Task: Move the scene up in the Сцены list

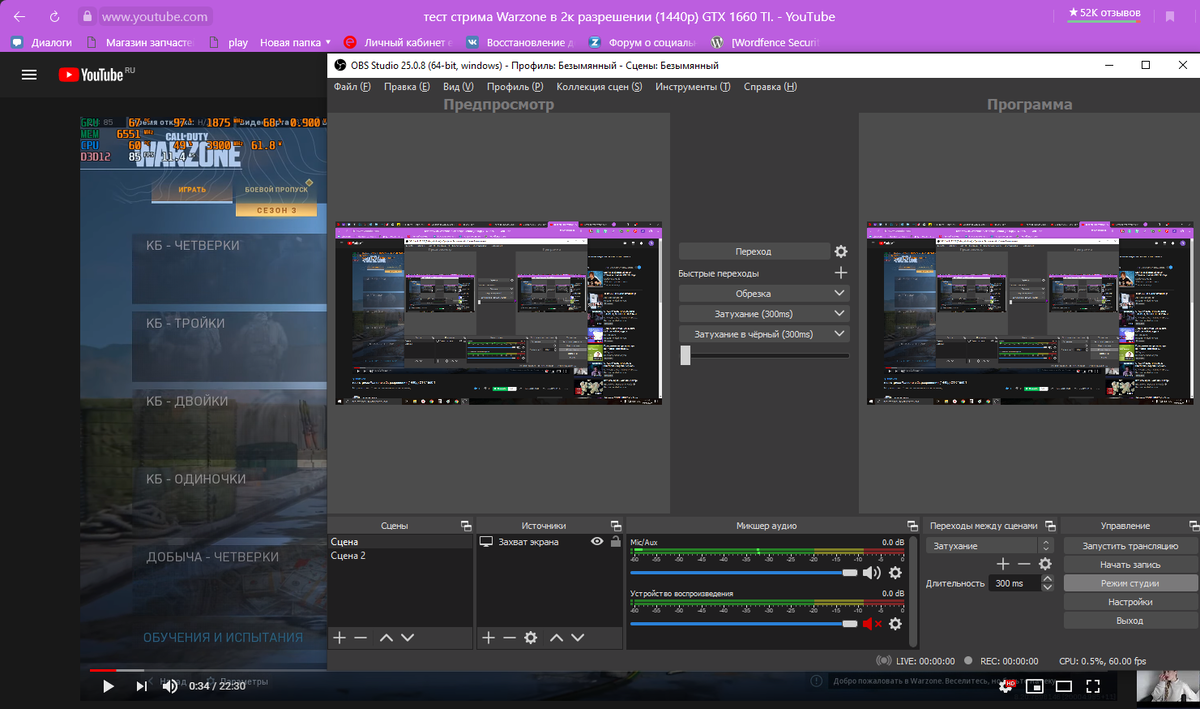Action: (x=386, y=637)
